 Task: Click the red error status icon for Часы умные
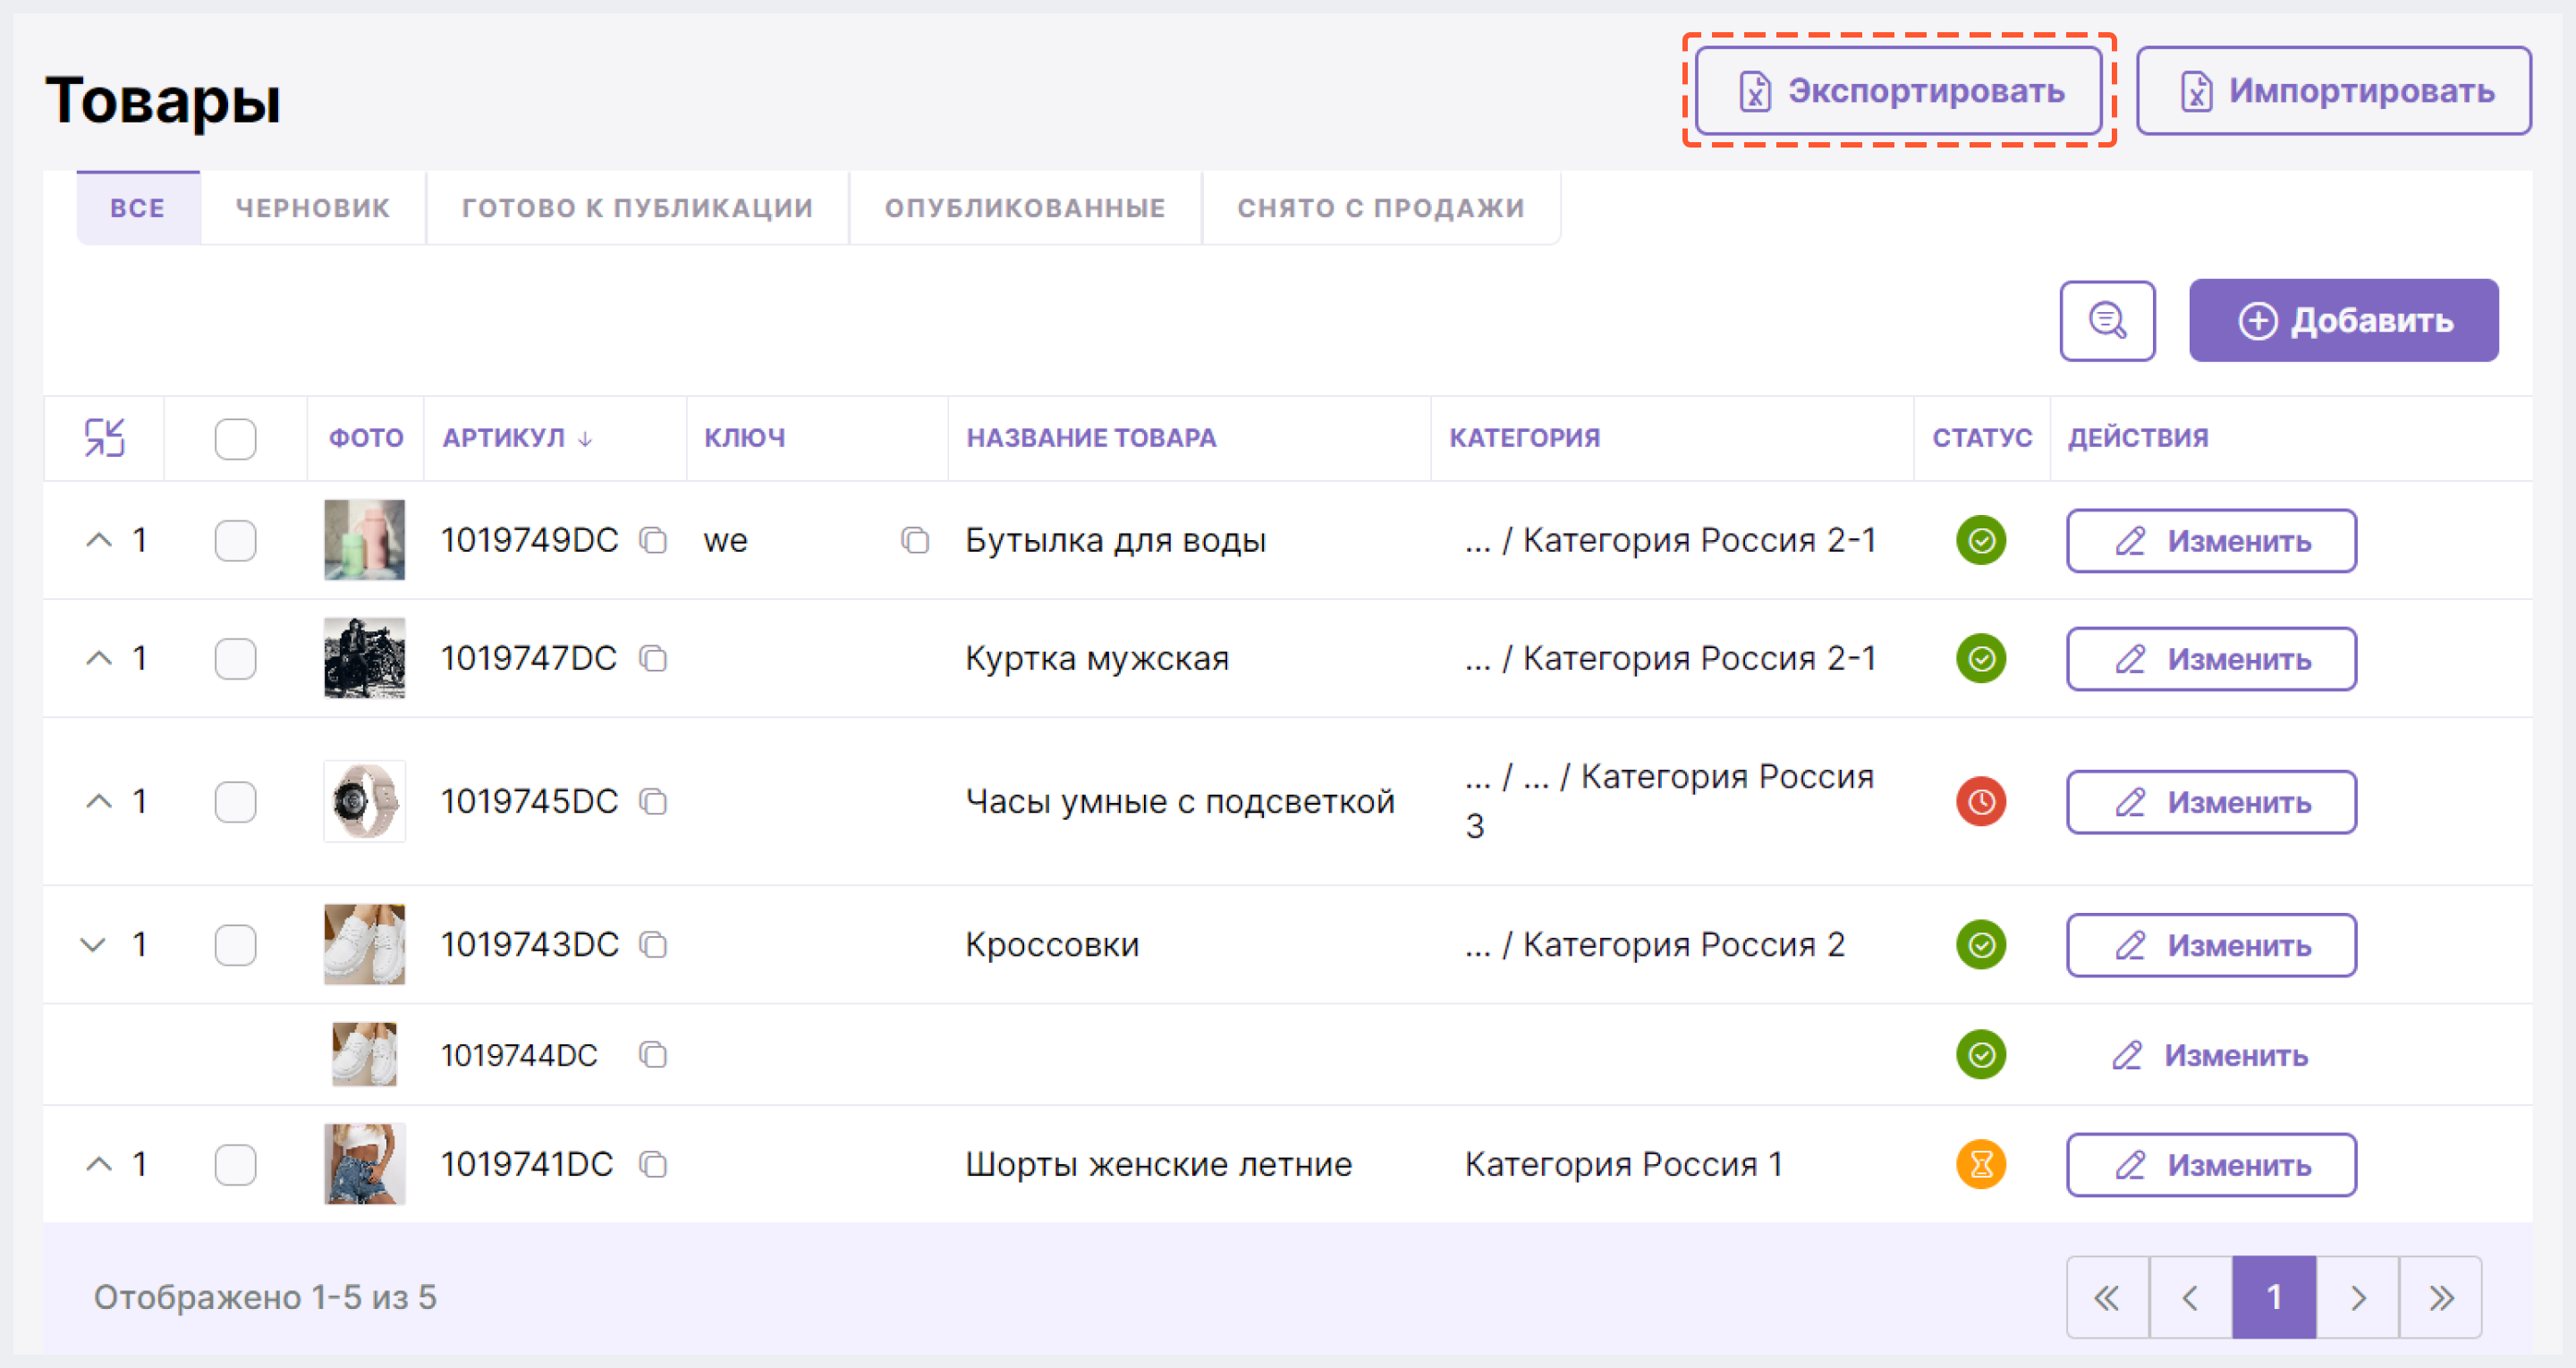(x=1981, y=801)
